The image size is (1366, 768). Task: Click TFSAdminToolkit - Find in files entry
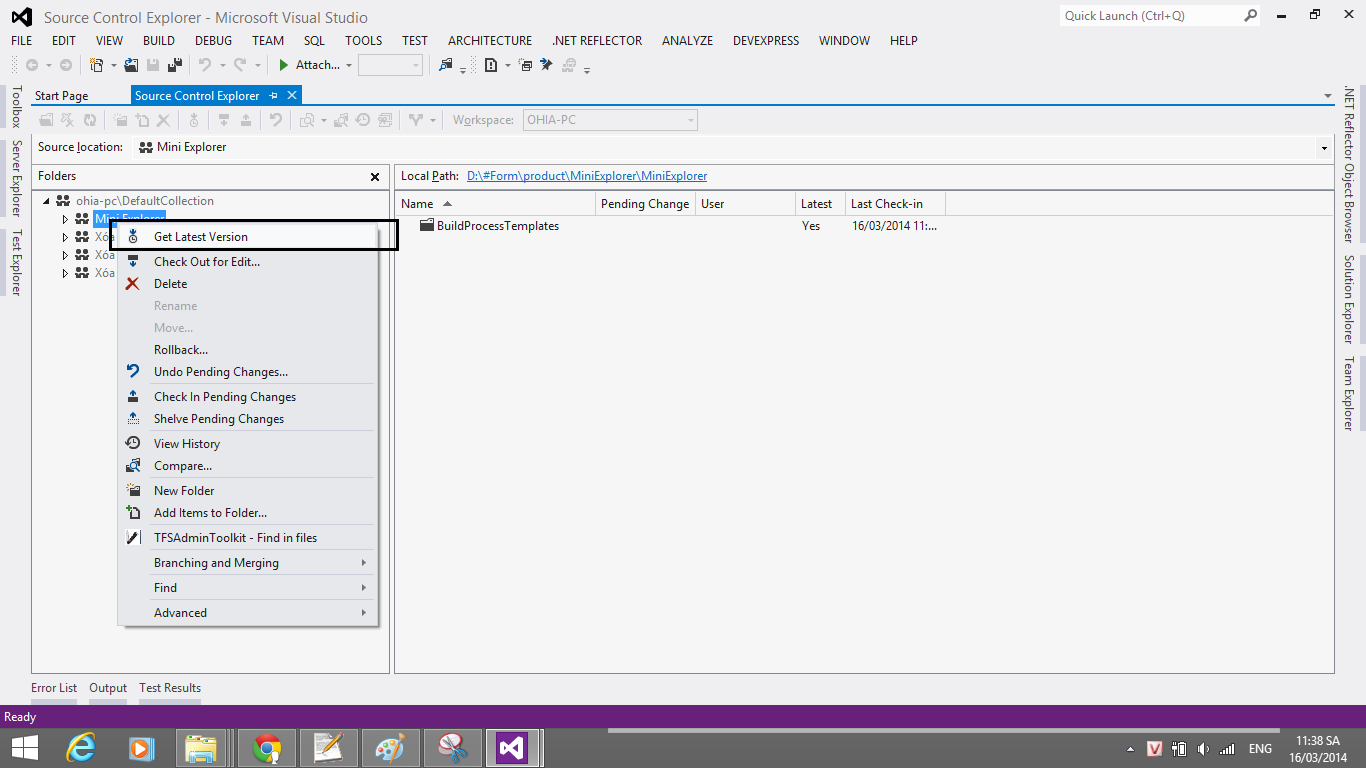(248, 538)
